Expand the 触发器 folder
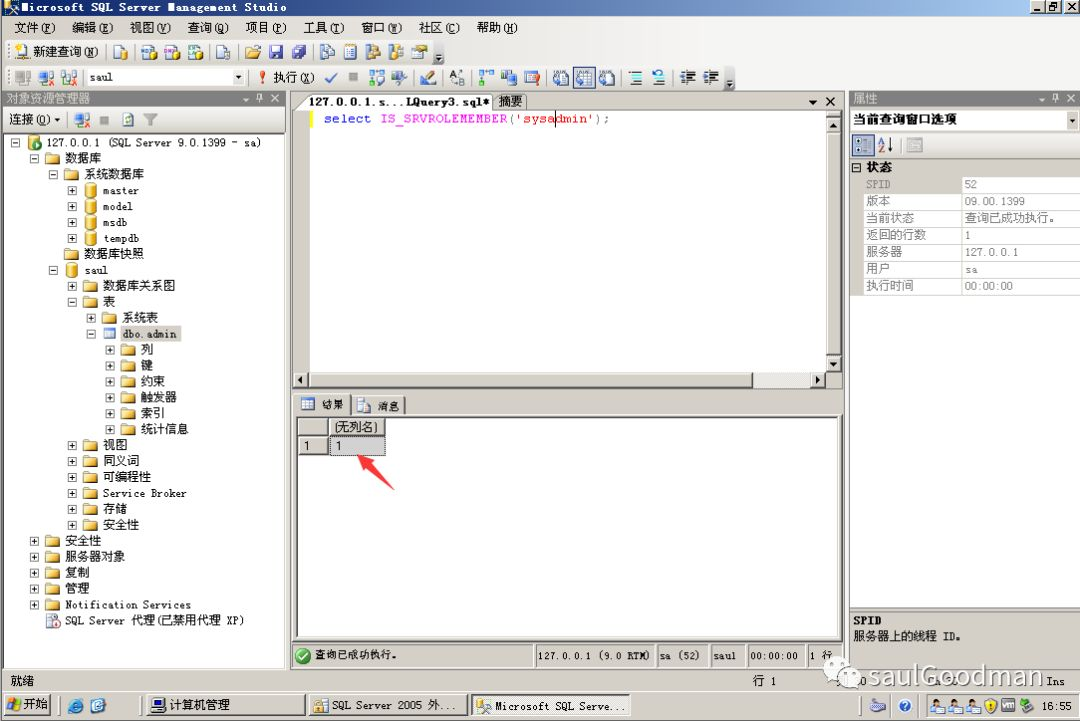The height and width of the screenshot is (721, 1080). tap(110, 397)
